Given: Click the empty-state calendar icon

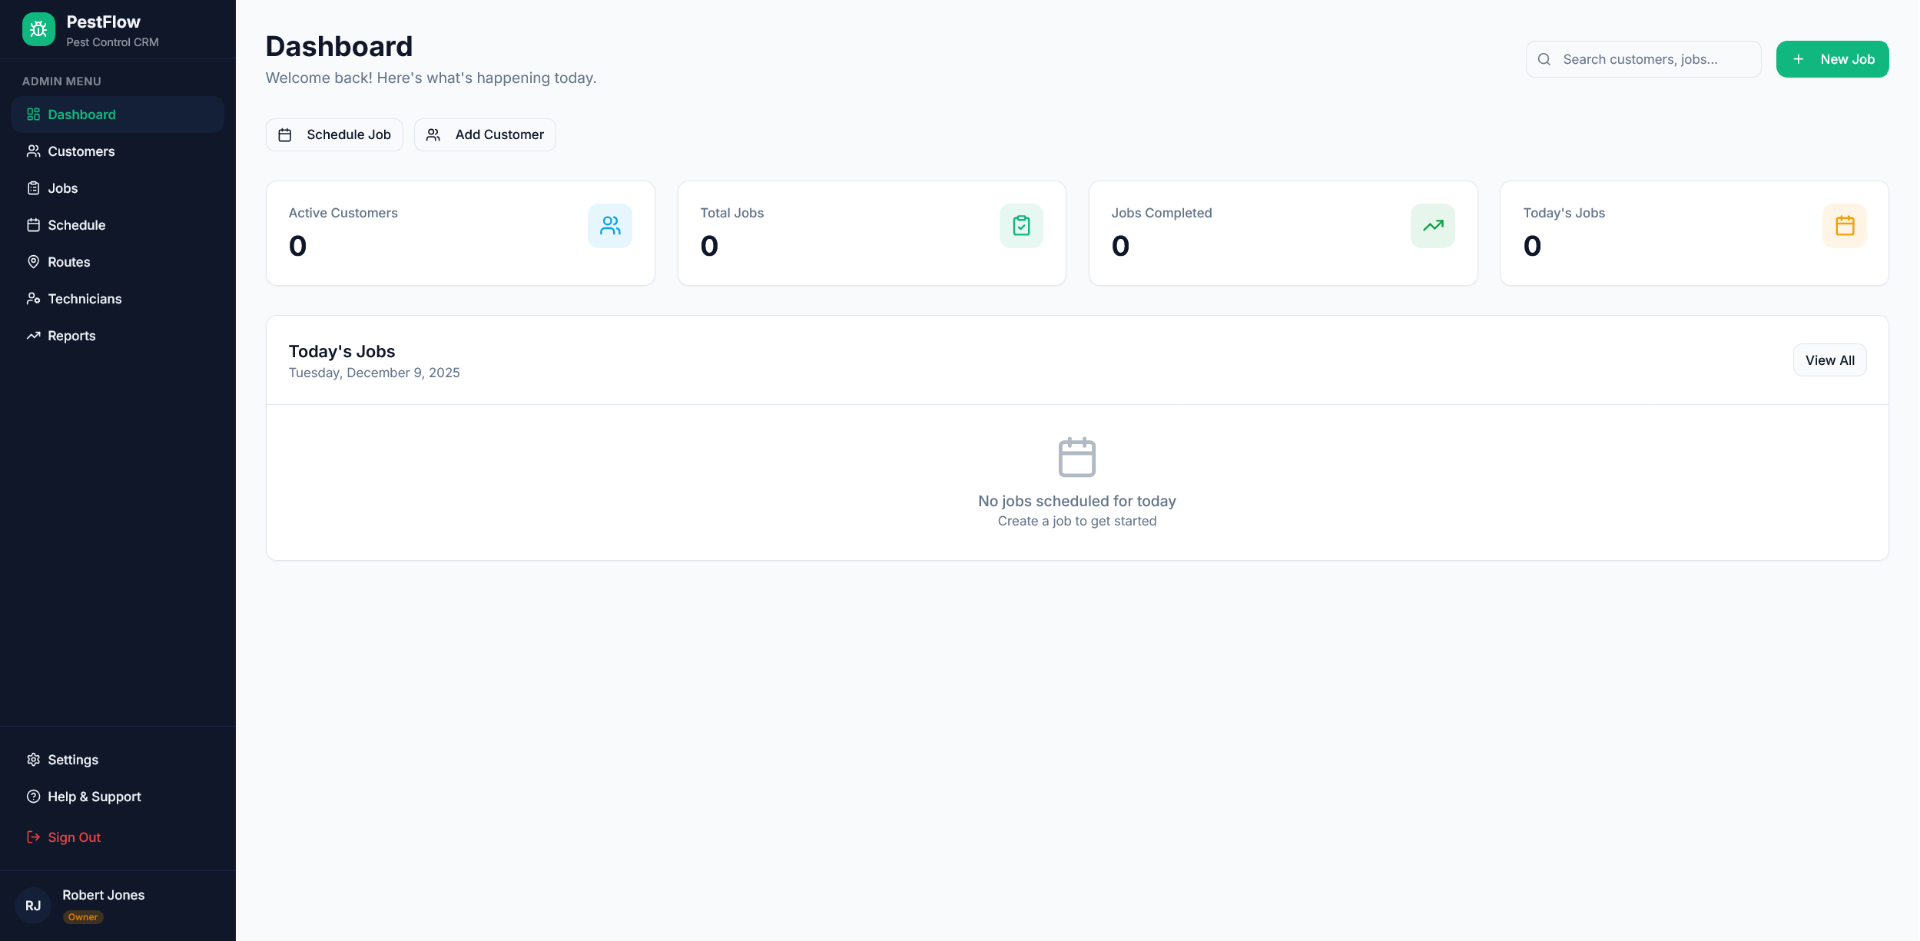Looking at the screenshot, I should point(1077,457).
